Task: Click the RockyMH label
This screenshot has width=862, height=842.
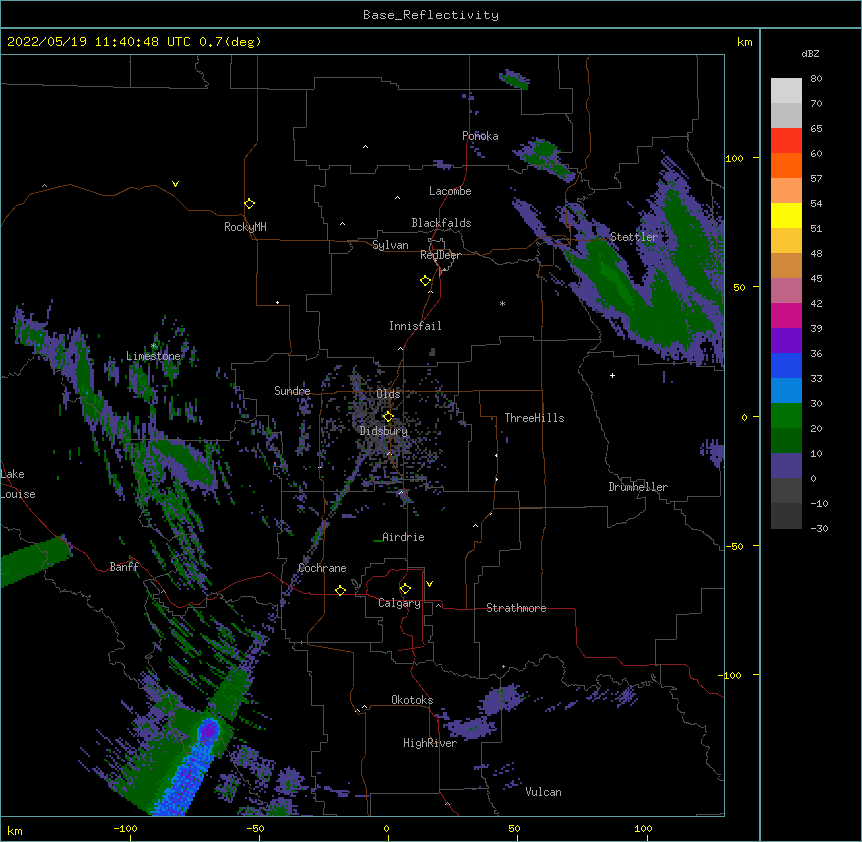Action: click(x=245, y=227)
